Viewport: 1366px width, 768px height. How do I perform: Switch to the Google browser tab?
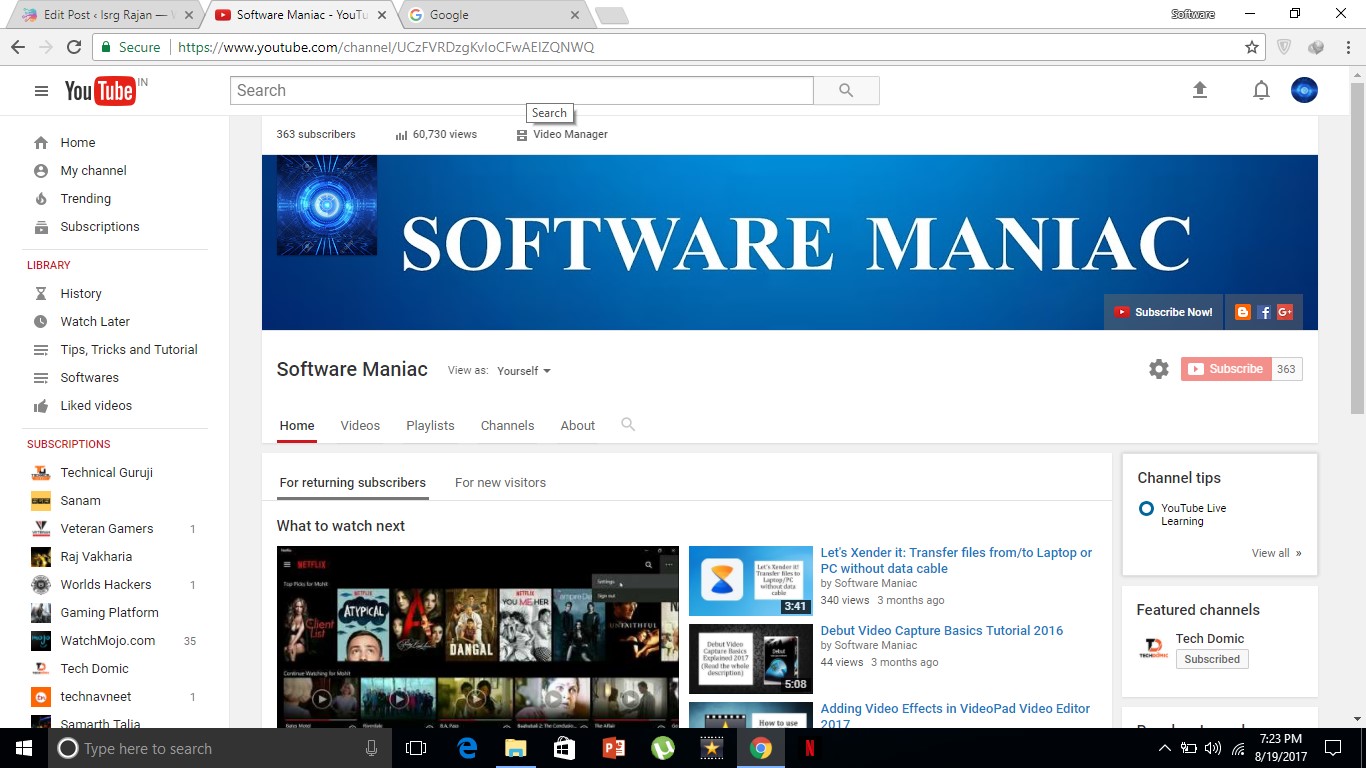pos(493,15)
